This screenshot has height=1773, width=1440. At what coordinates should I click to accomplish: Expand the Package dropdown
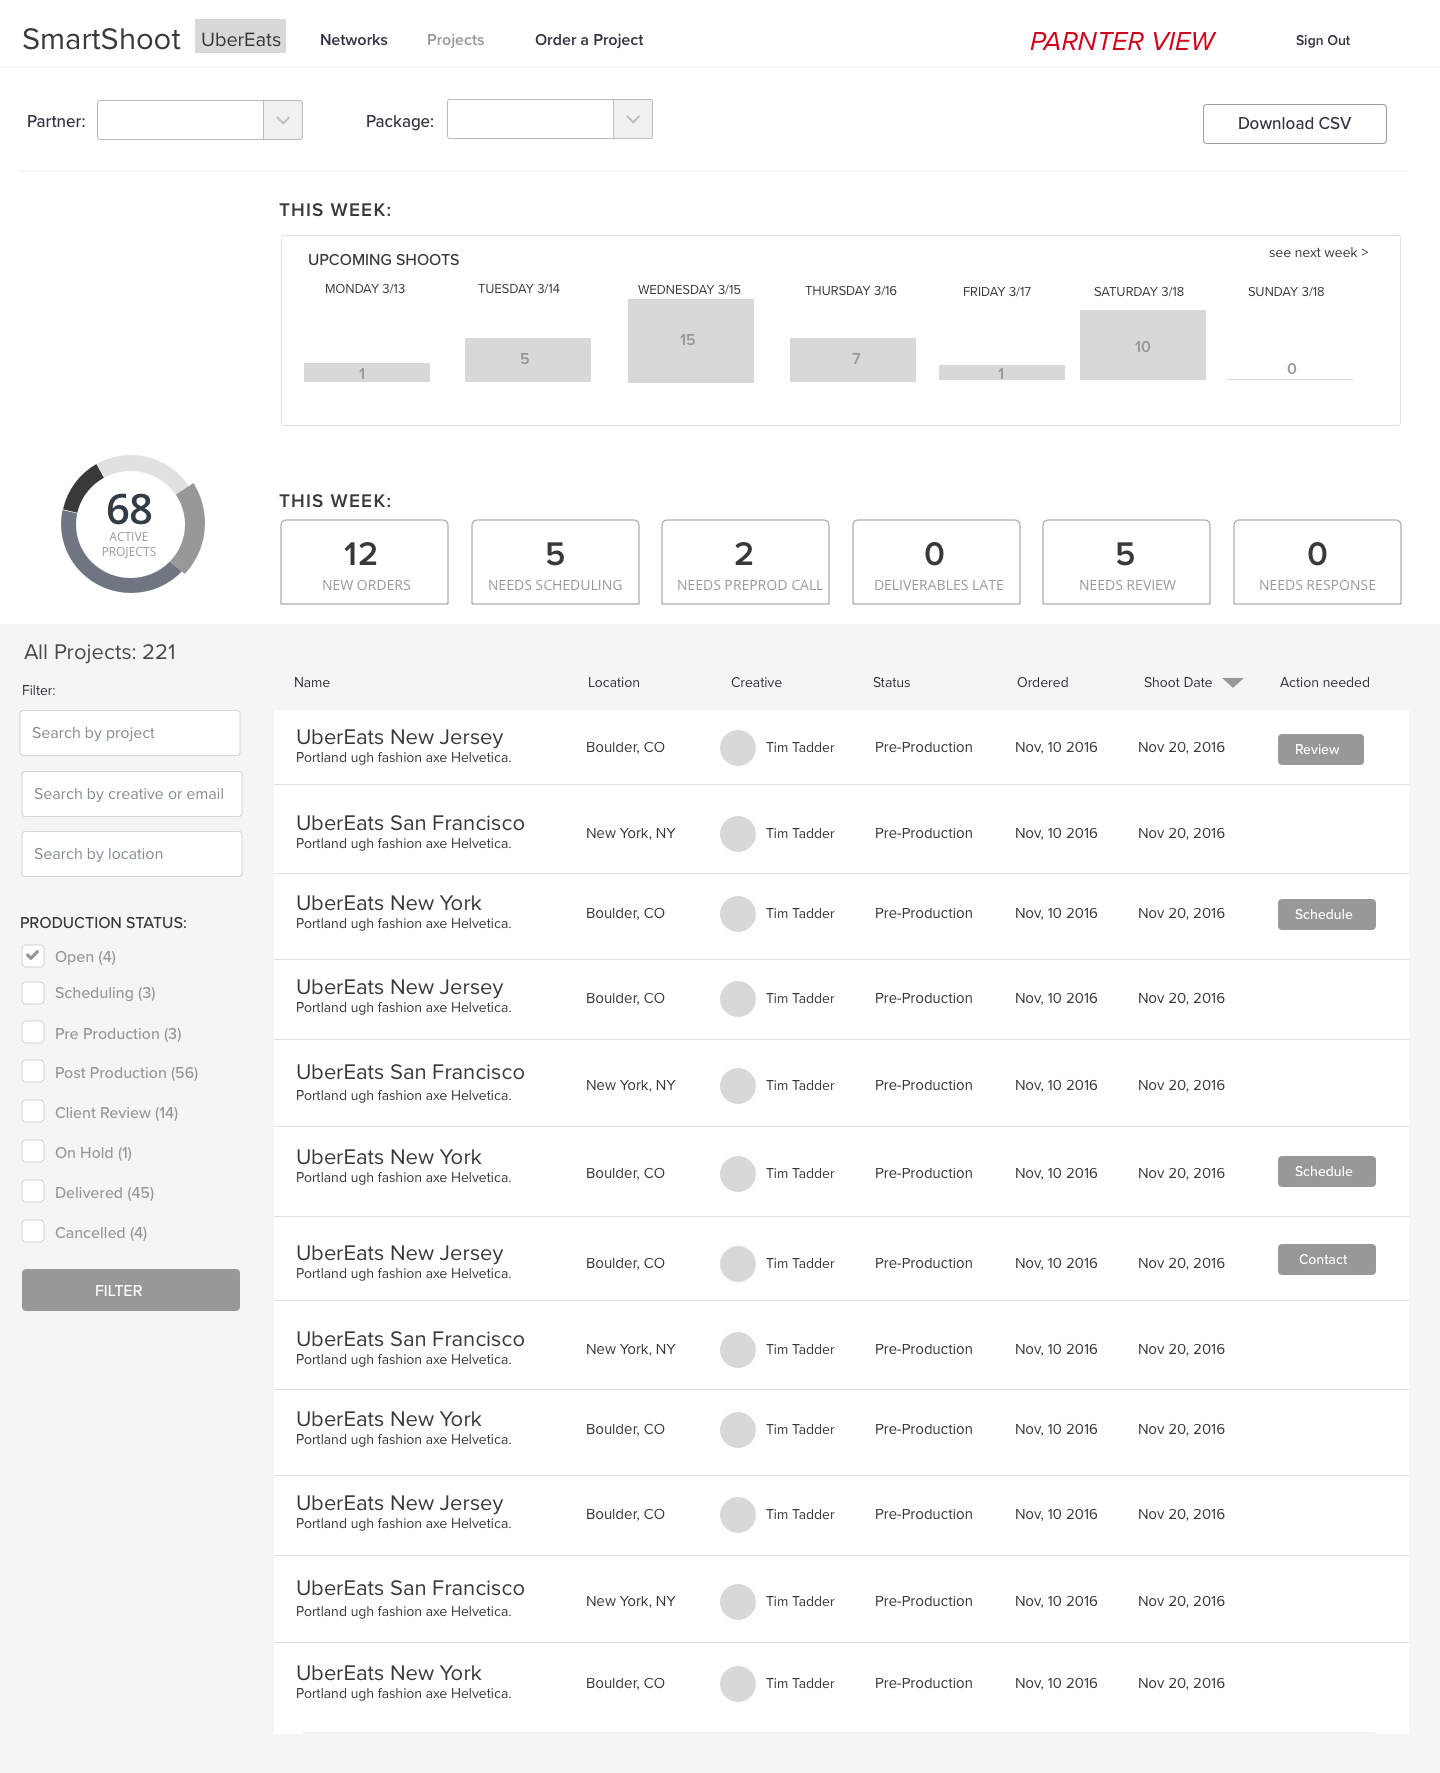(x=550, y=119)
